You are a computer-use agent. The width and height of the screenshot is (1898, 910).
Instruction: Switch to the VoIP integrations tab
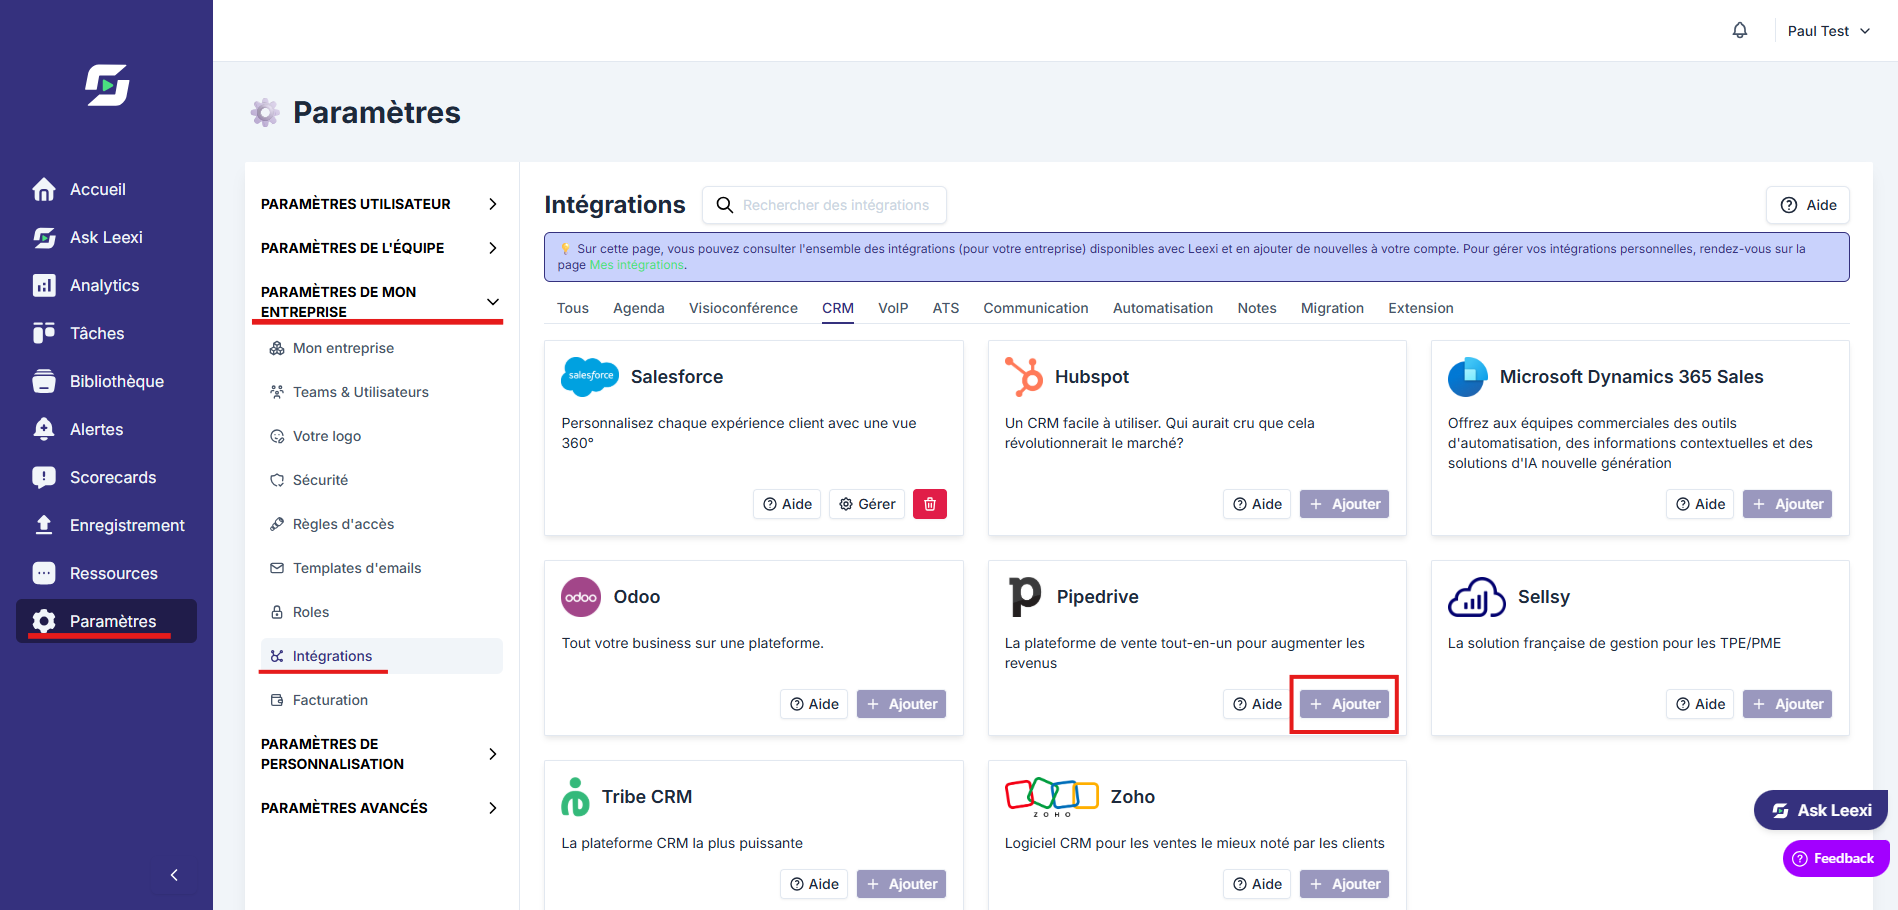coord(893,308)
